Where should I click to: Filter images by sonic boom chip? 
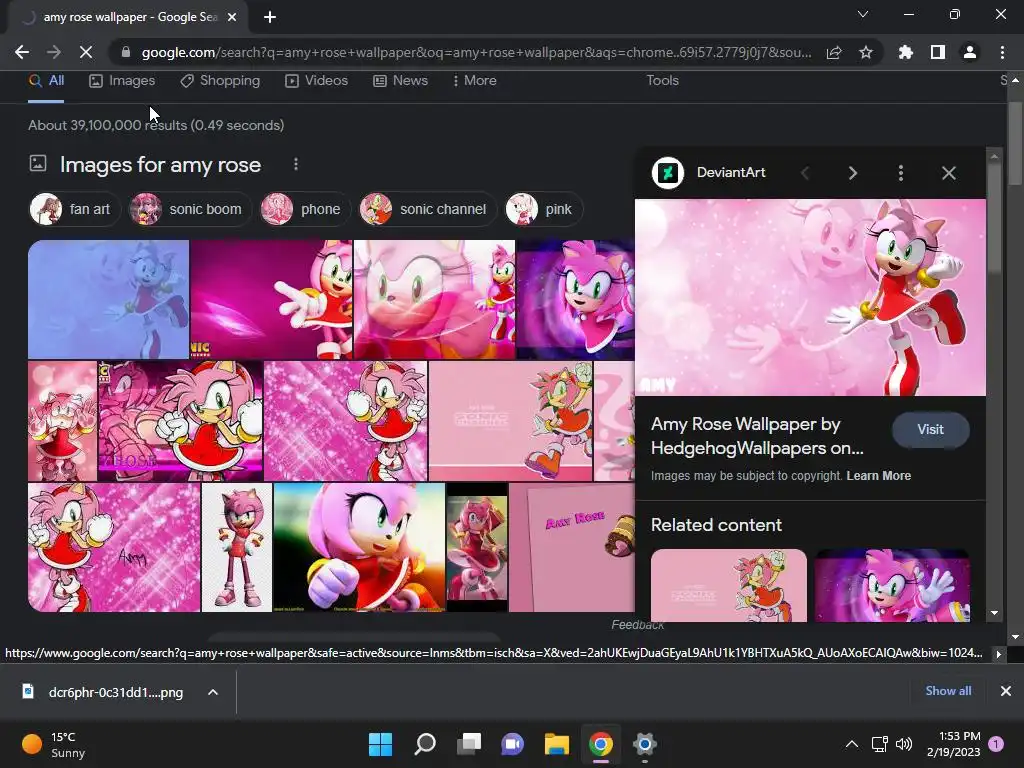[190, 209]
